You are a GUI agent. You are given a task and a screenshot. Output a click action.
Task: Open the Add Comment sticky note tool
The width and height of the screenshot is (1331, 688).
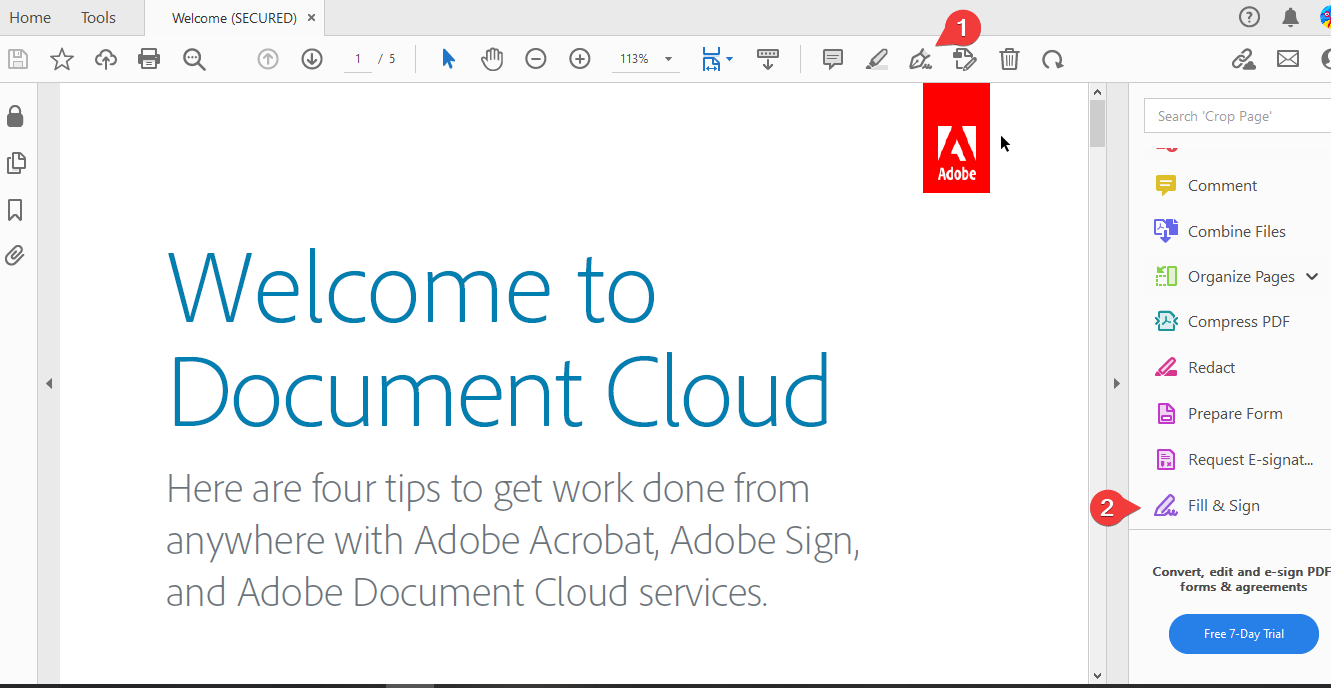832,59
